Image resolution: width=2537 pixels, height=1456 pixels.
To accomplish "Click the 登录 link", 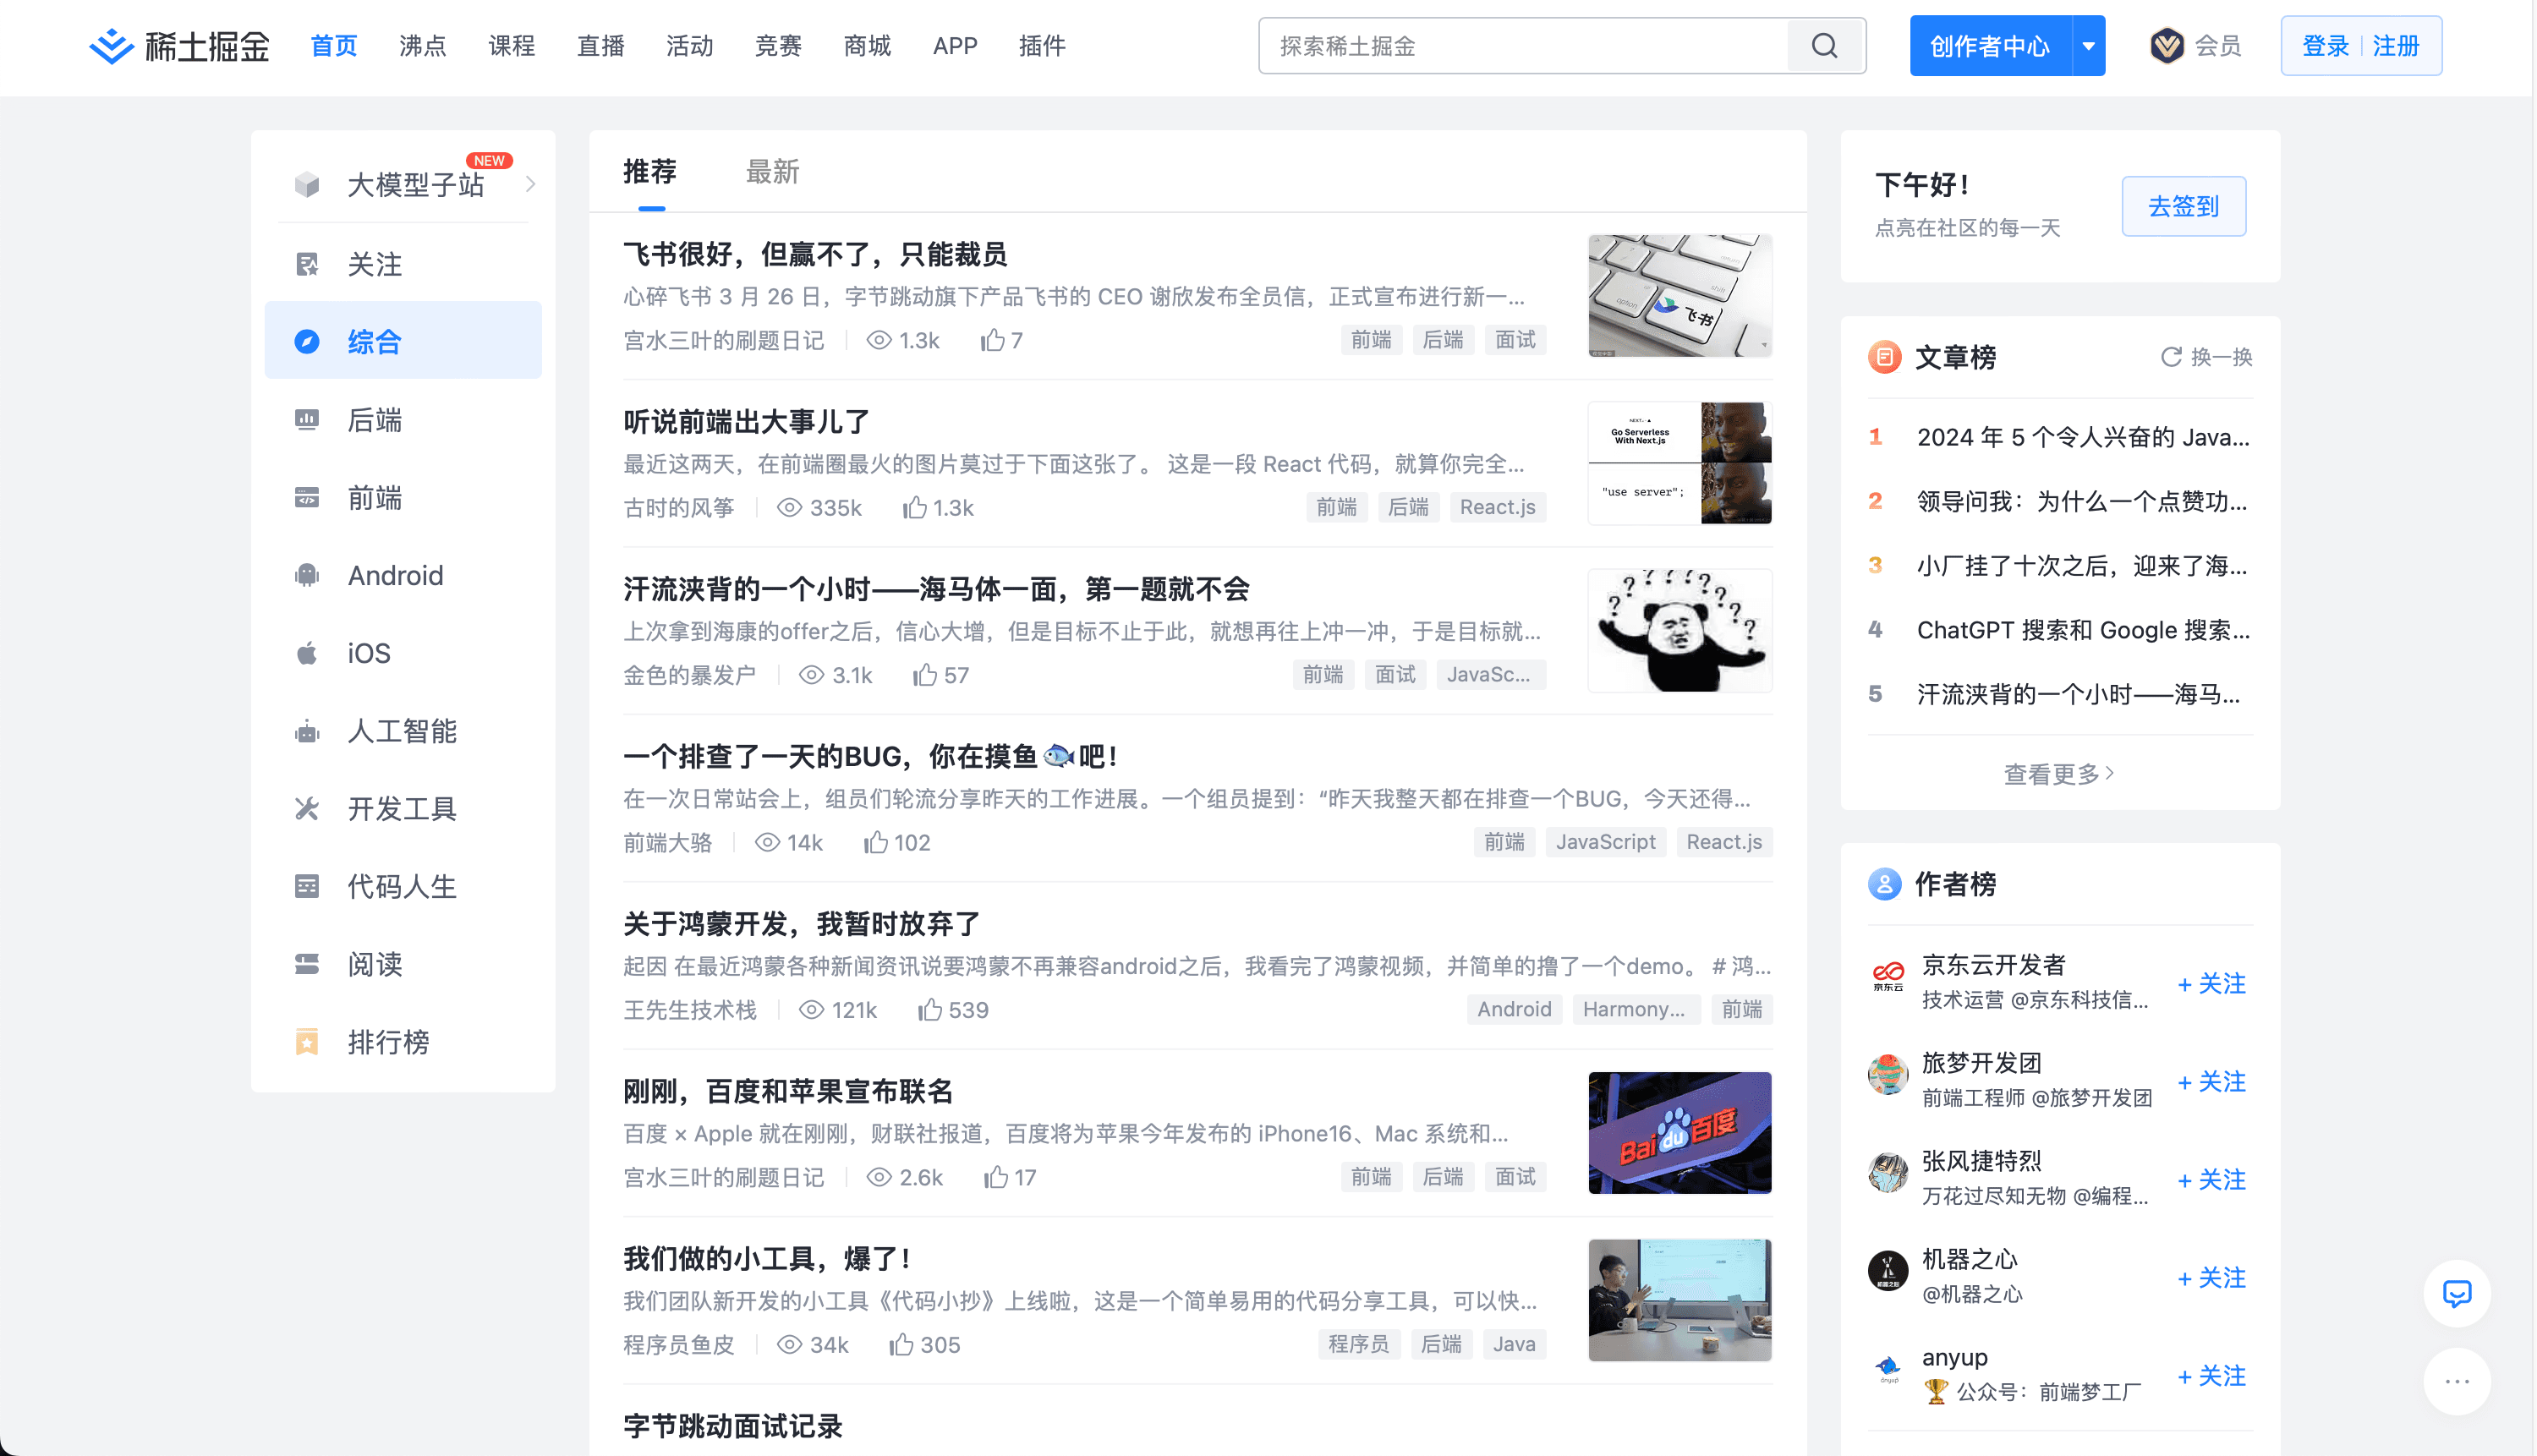I will click(x=2326, y=46).
